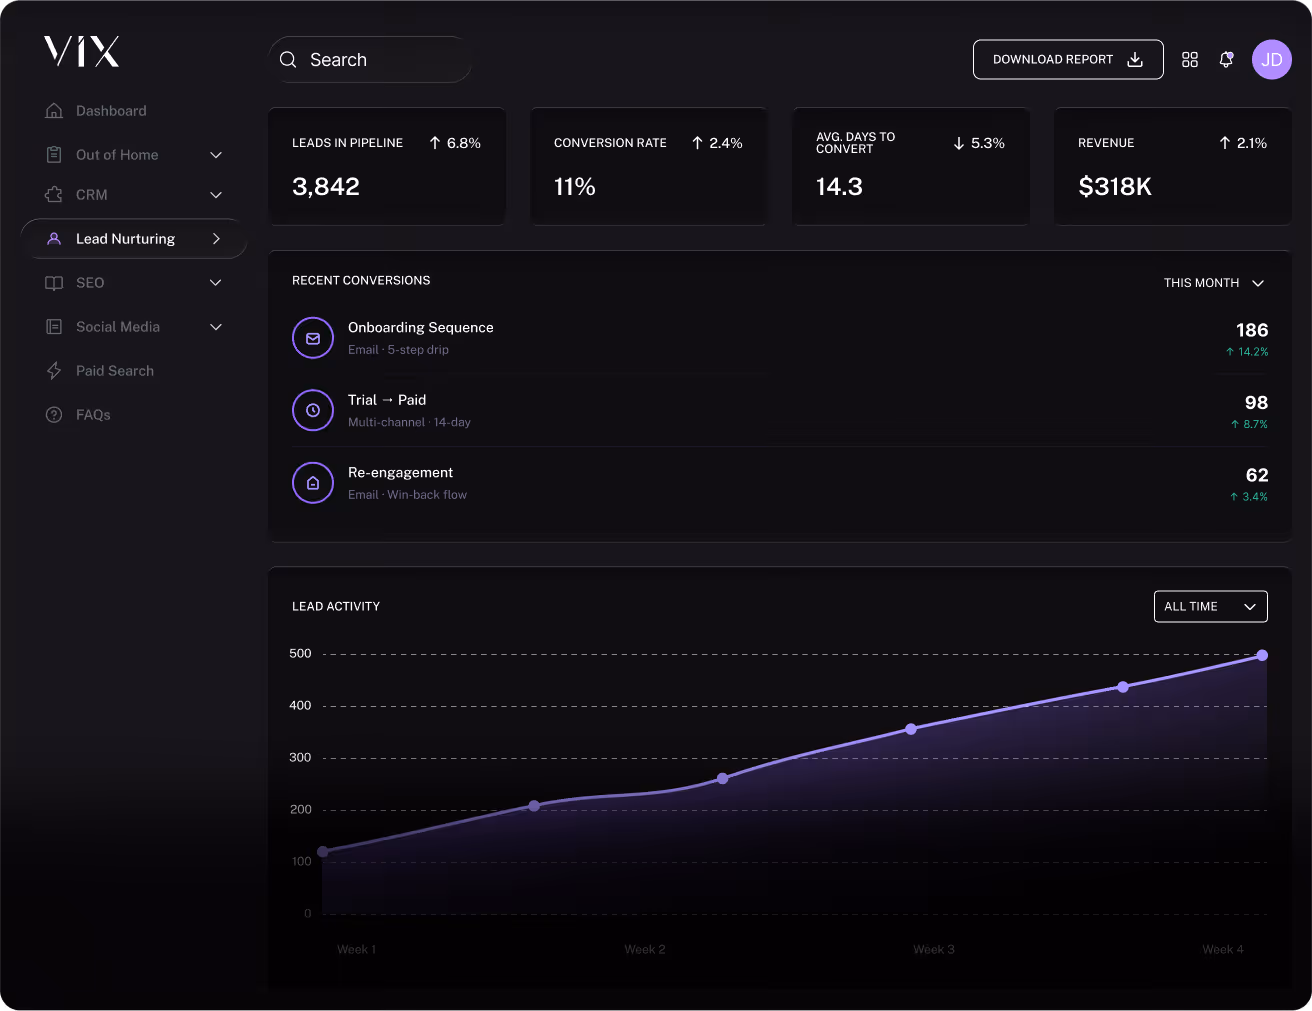Viewport: 1312px width, 1011px height.
Task: Expand the Out of Home submenu chevron
Action: tap(216, 155)
